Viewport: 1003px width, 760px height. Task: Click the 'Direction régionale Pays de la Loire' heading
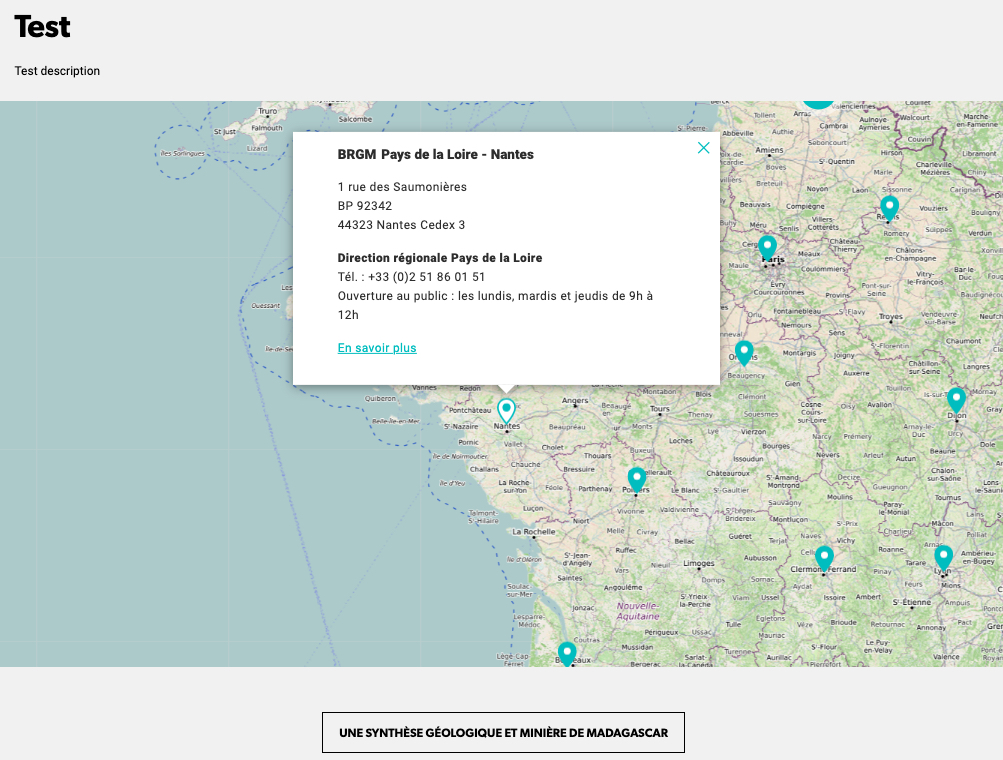tap(440, 258)
